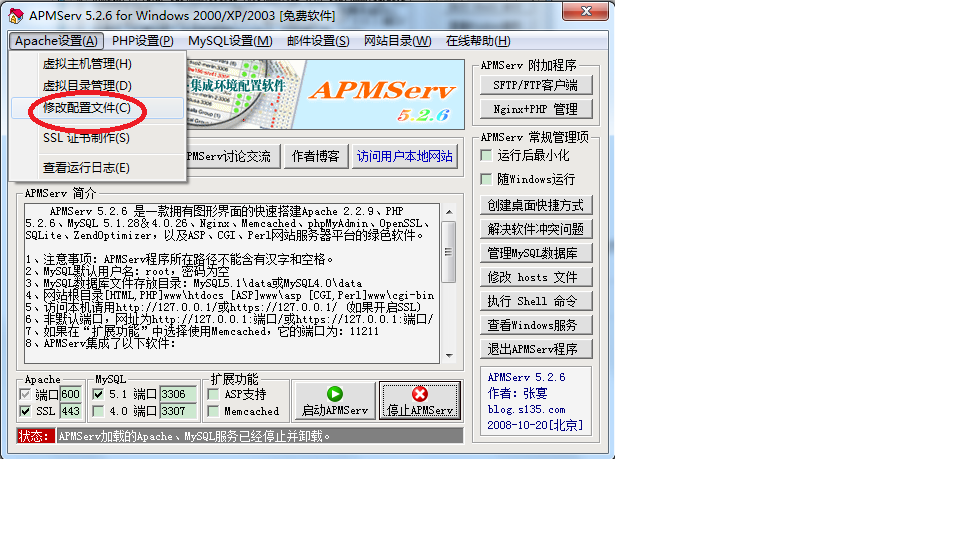Click the APMServ app icon in title bar
The image size is (960, 540).
16,15
